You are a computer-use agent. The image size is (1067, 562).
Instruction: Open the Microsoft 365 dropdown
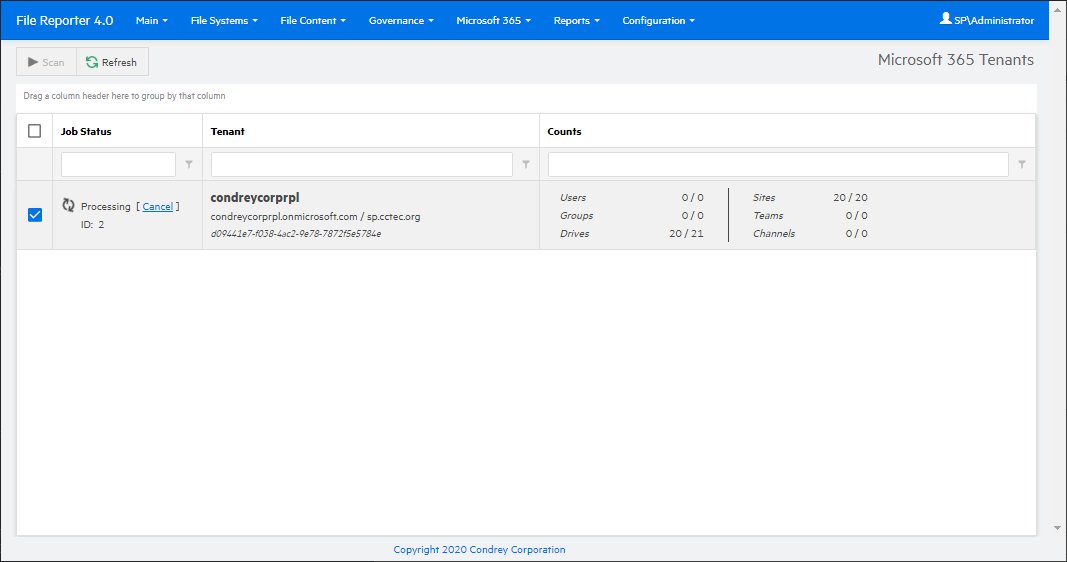click(x=493, y=20)
